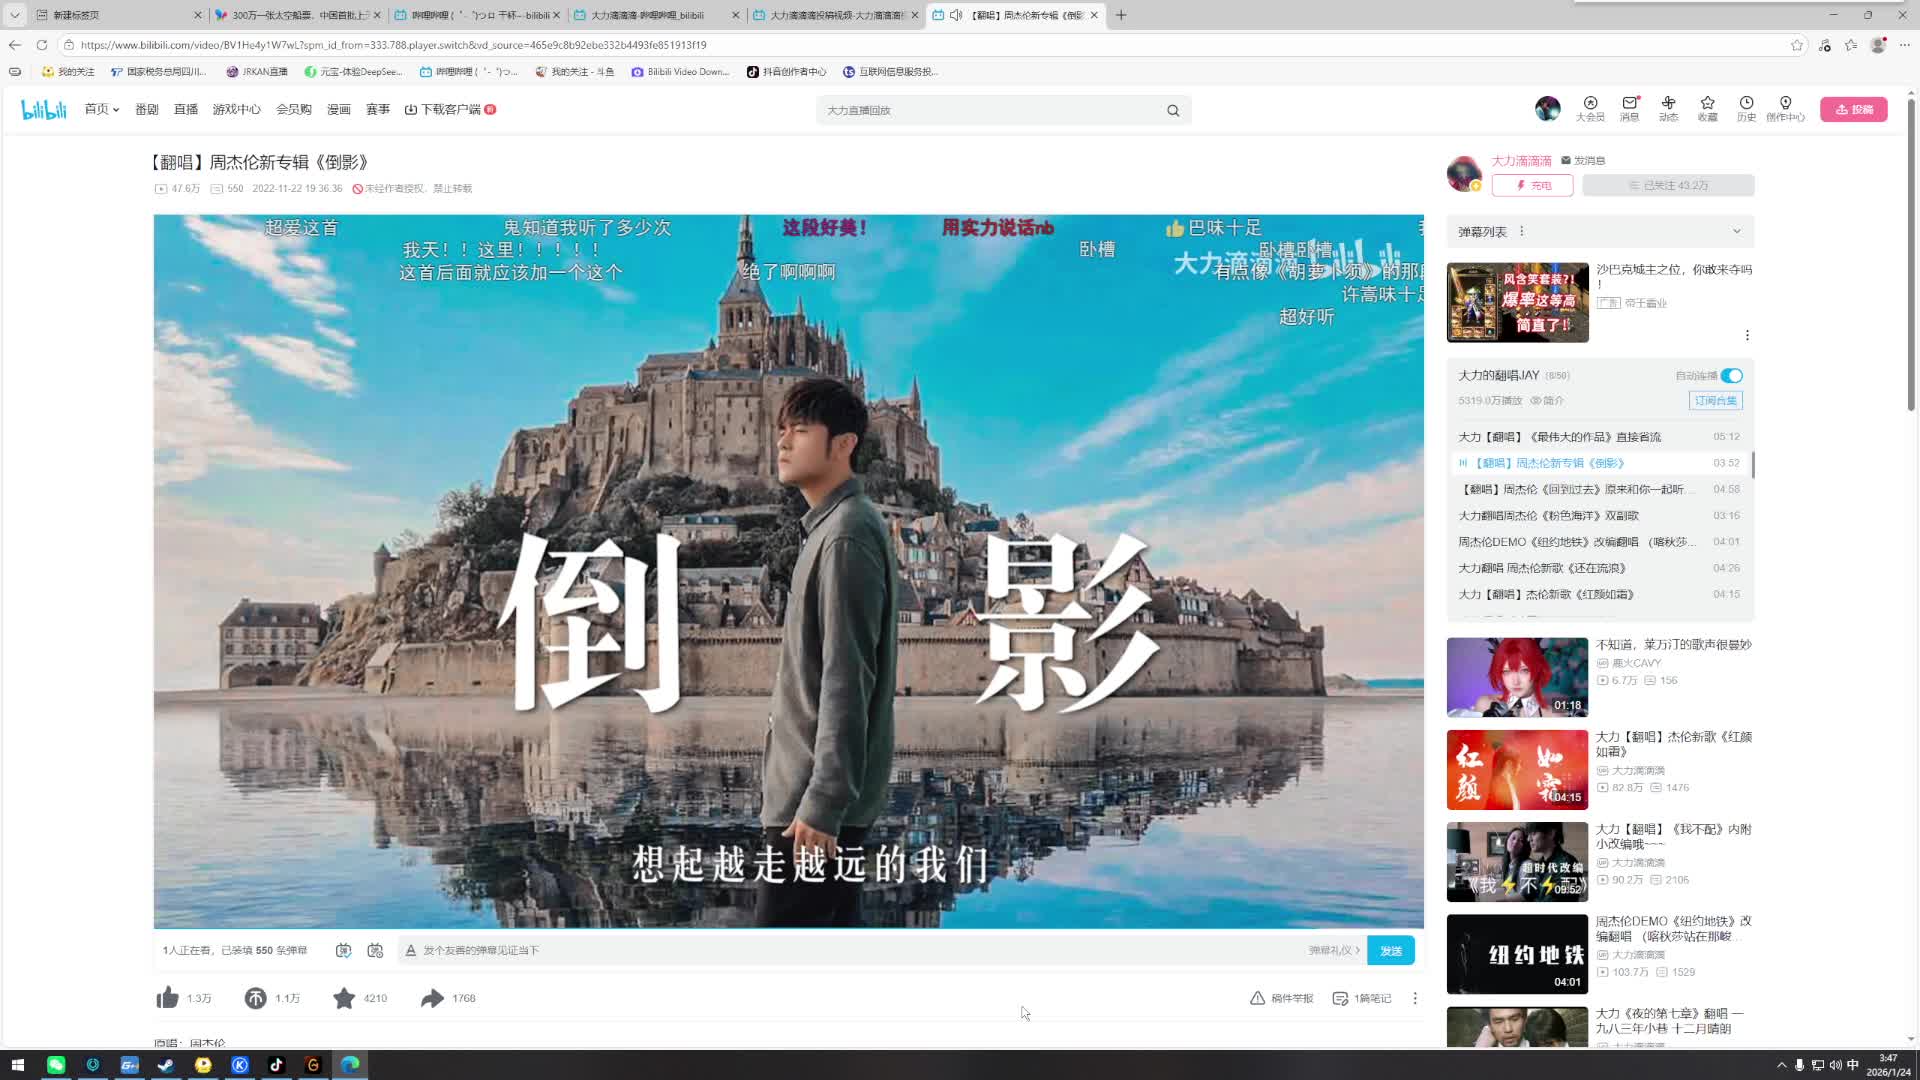Collapse the 弹幕列表 panel via its chevron
Viewport: 1920px width, 1080px height.
(x=1736, y=231)
